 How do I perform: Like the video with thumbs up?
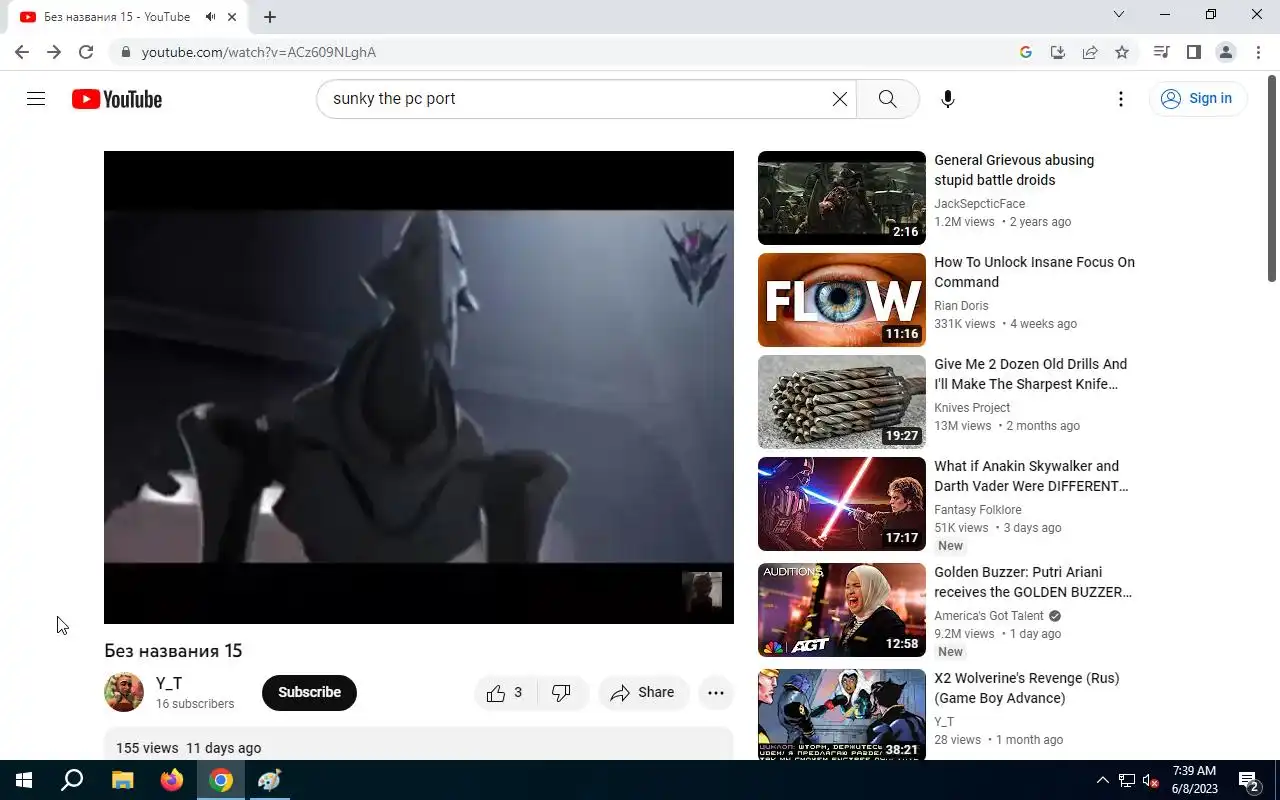(505, 692)
